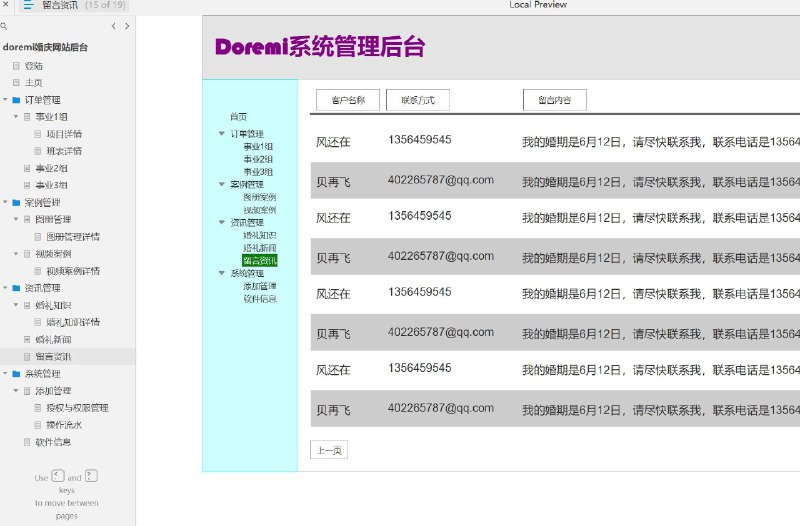Open 事业3组 page in sitemap sidebar
This screenshot has height=526, width=800.
point(52,185)
